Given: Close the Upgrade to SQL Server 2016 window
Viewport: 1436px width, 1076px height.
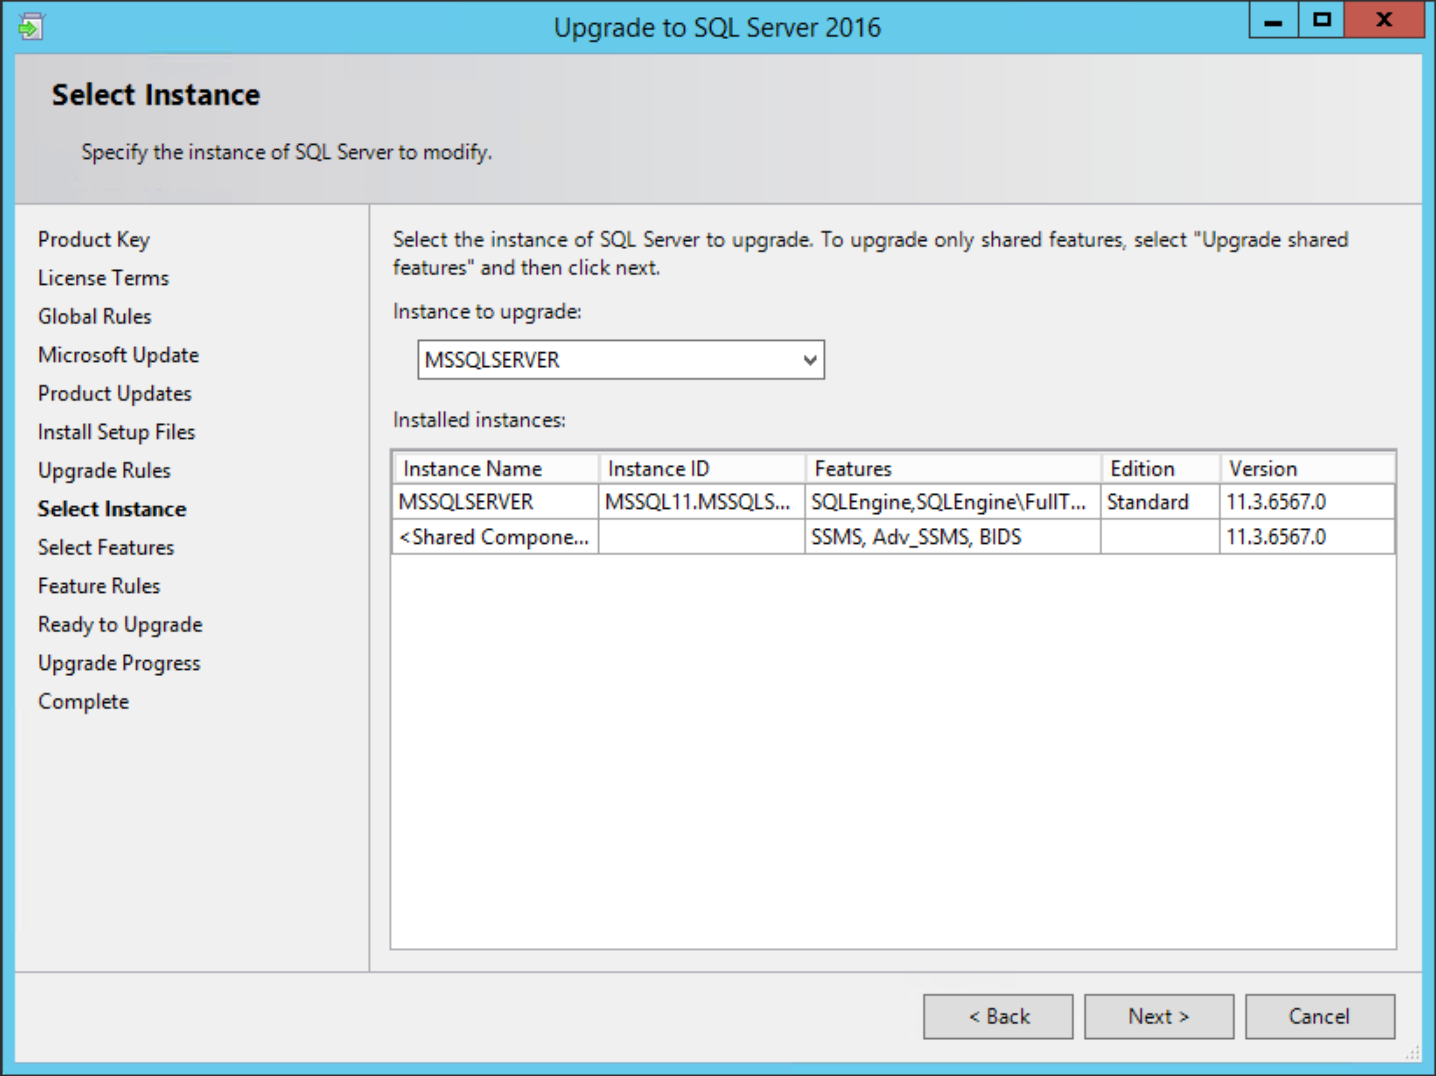Looking at the screenshot, I should (1384, 20).
